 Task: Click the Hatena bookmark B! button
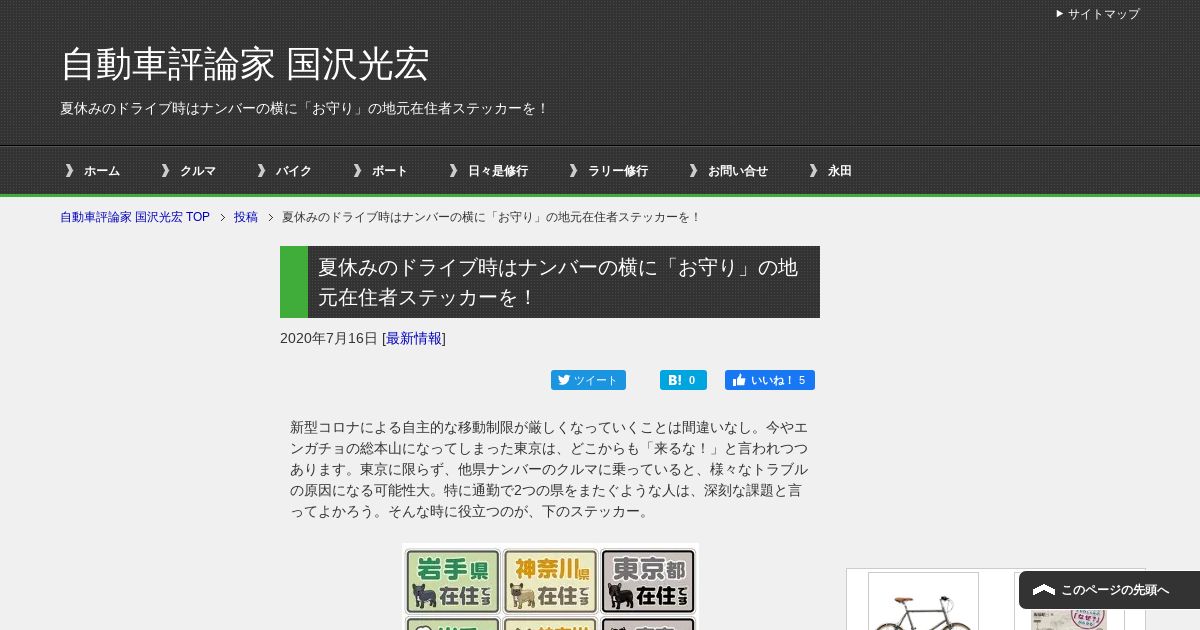click(x=683, y=380)
